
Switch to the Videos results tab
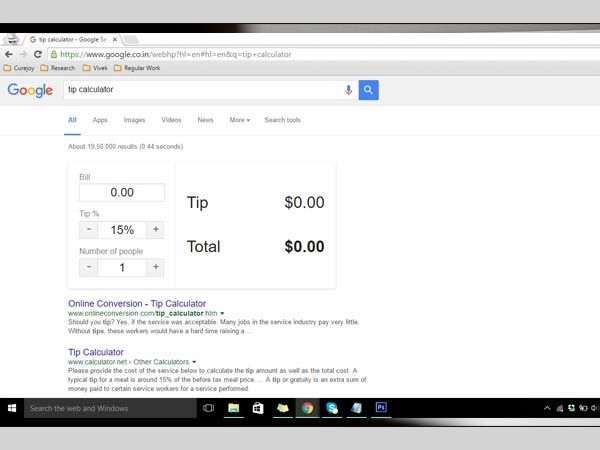click(x=171, y=120)
